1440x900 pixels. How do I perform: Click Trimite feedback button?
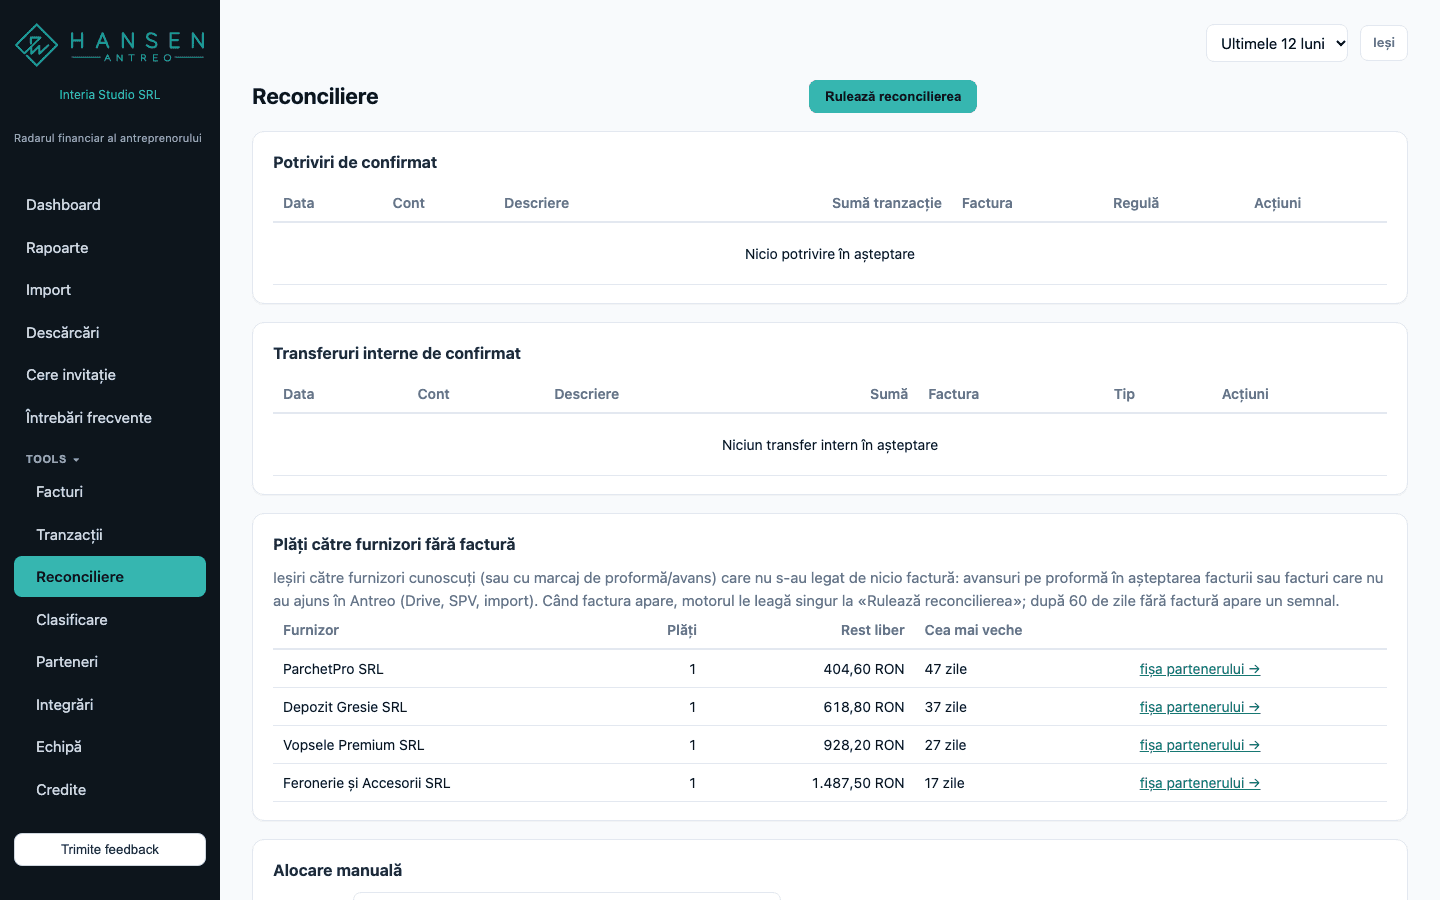[x=110, y=849]
